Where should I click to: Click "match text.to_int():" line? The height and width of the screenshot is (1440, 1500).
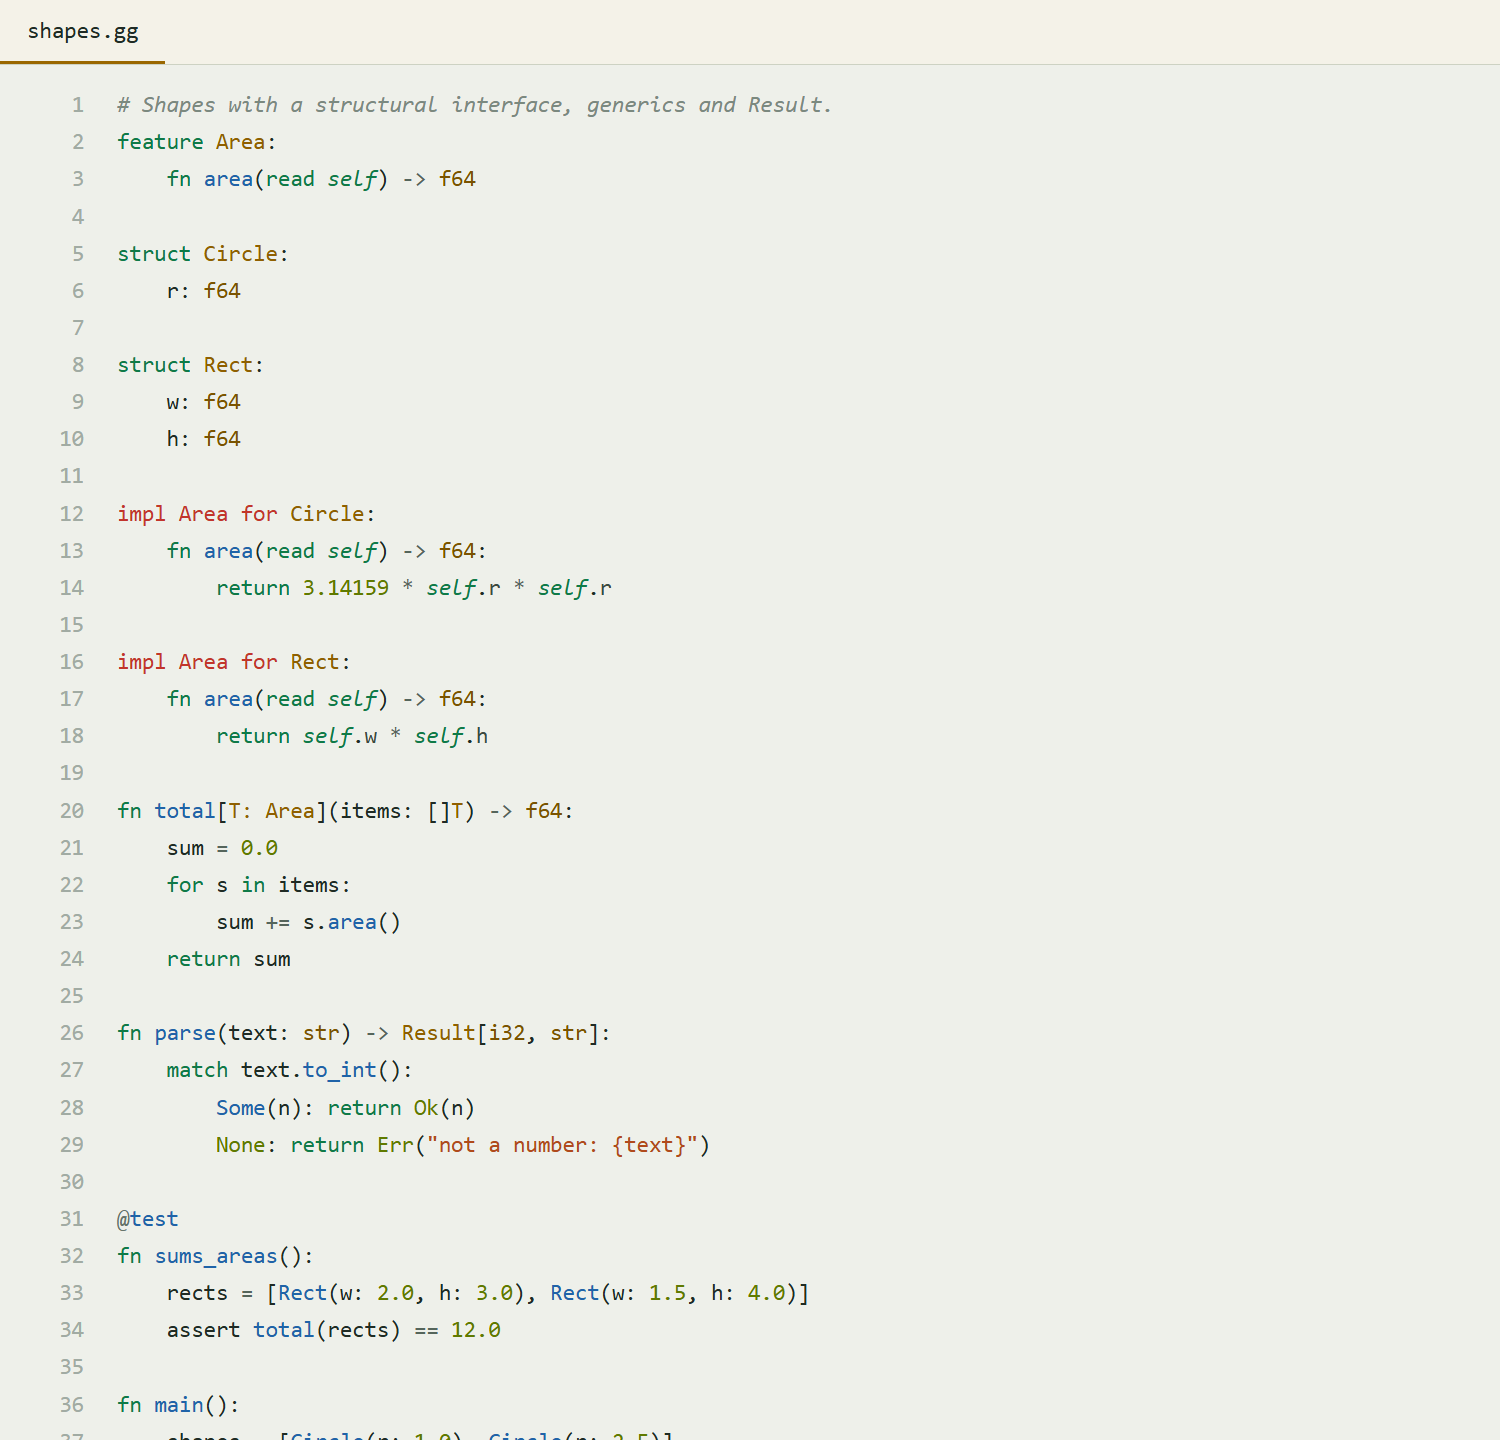tap(290, 1070)
